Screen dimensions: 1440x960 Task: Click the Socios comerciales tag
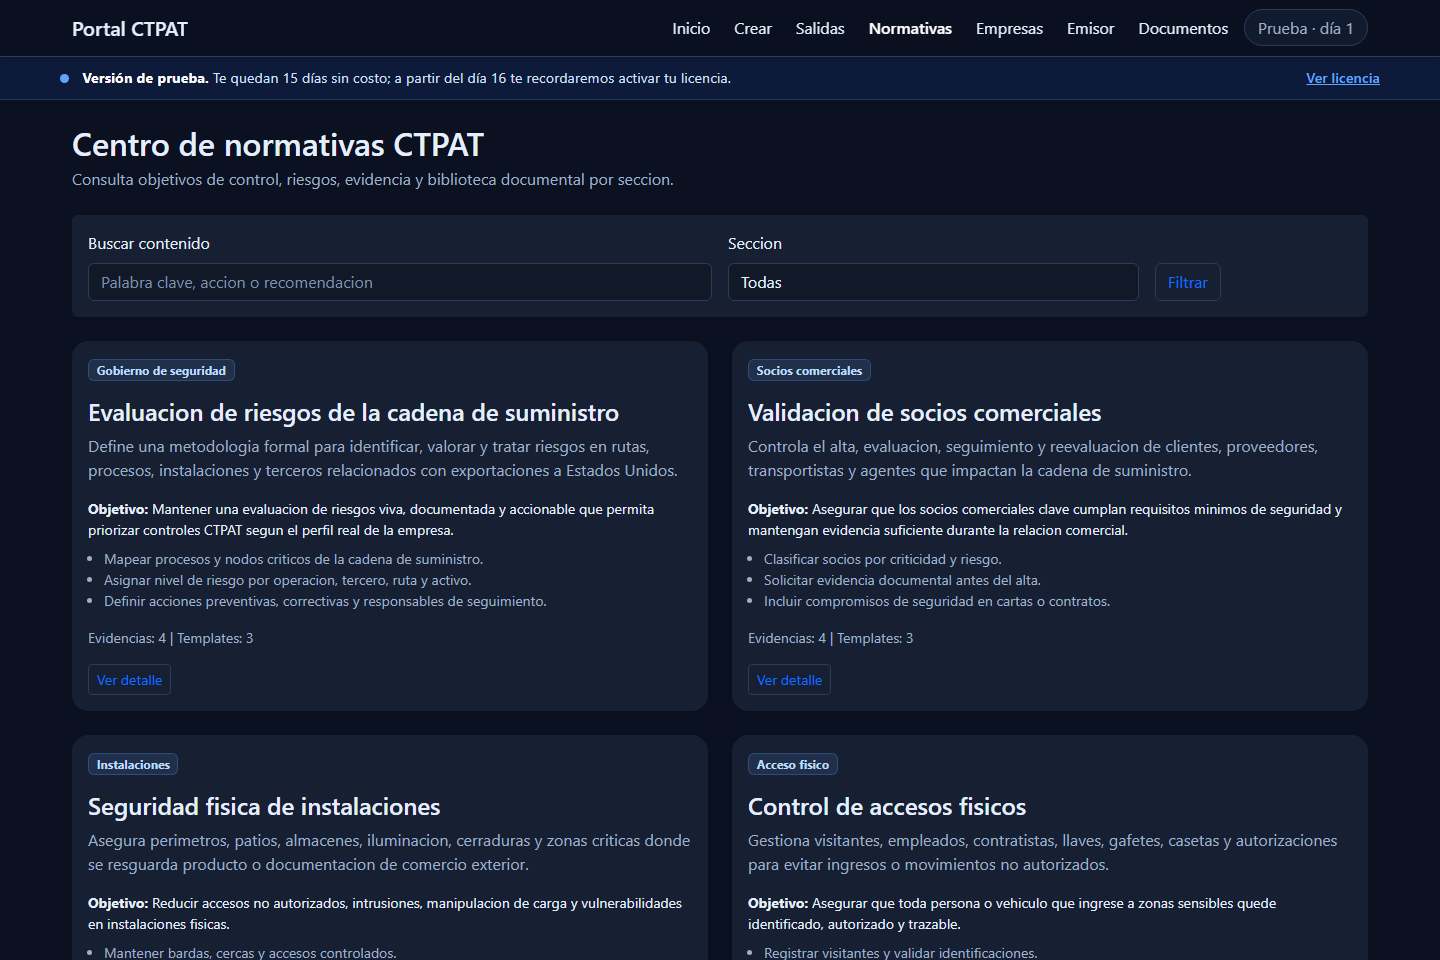[x=809, y=370]
